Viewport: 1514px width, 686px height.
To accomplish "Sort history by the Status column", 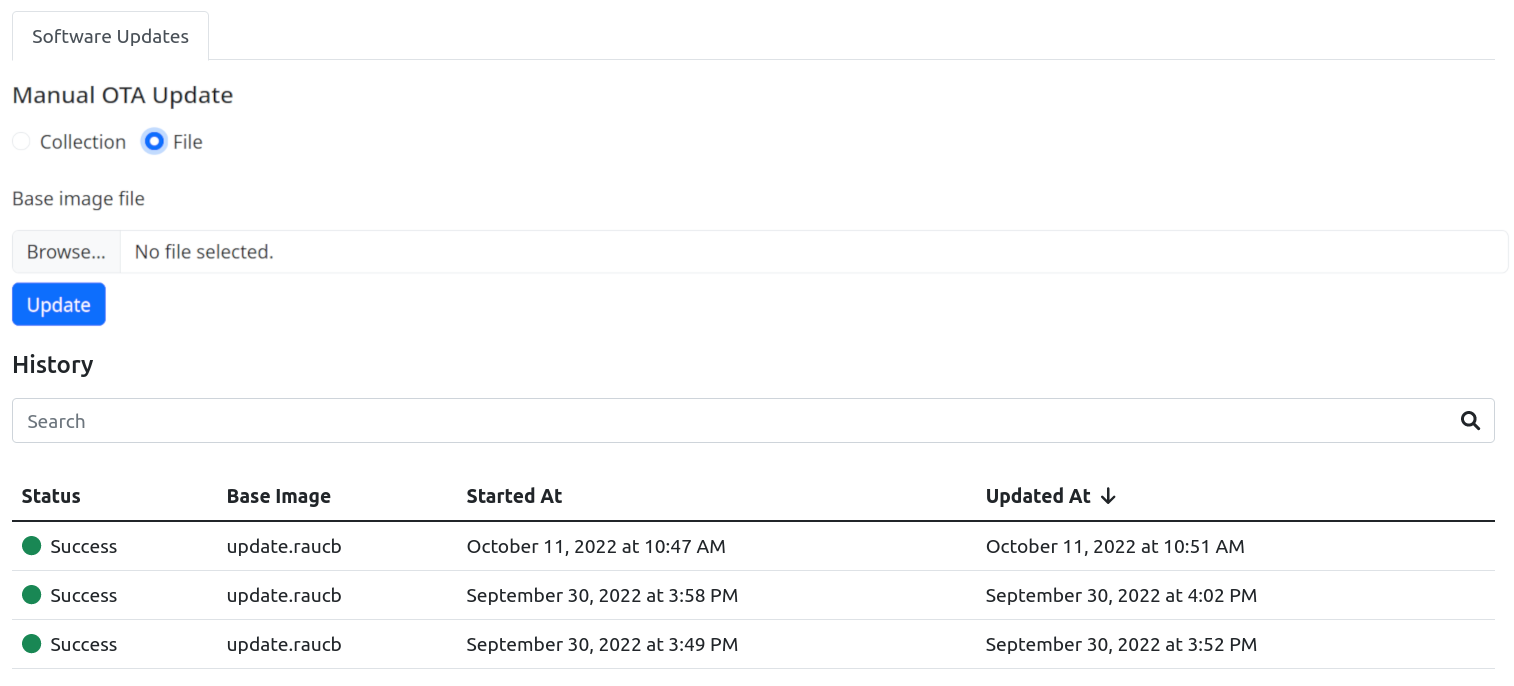I will (50, 495).
